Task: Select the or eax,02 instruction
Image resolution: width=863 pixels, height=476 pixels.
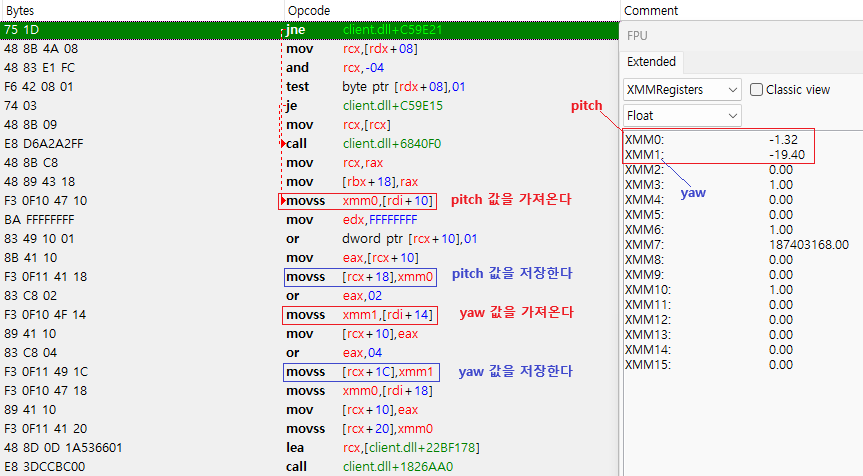Action: point(334,296)
